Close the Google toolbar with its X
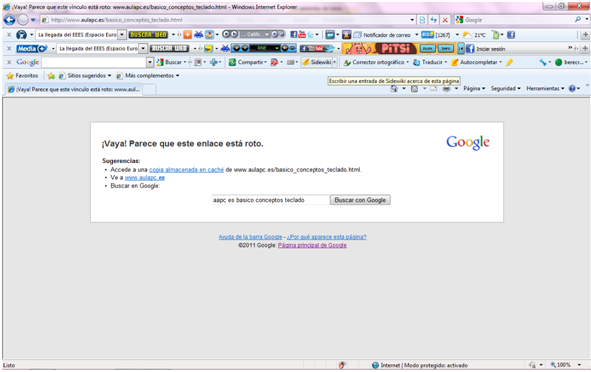 click(x=9, y=62)
